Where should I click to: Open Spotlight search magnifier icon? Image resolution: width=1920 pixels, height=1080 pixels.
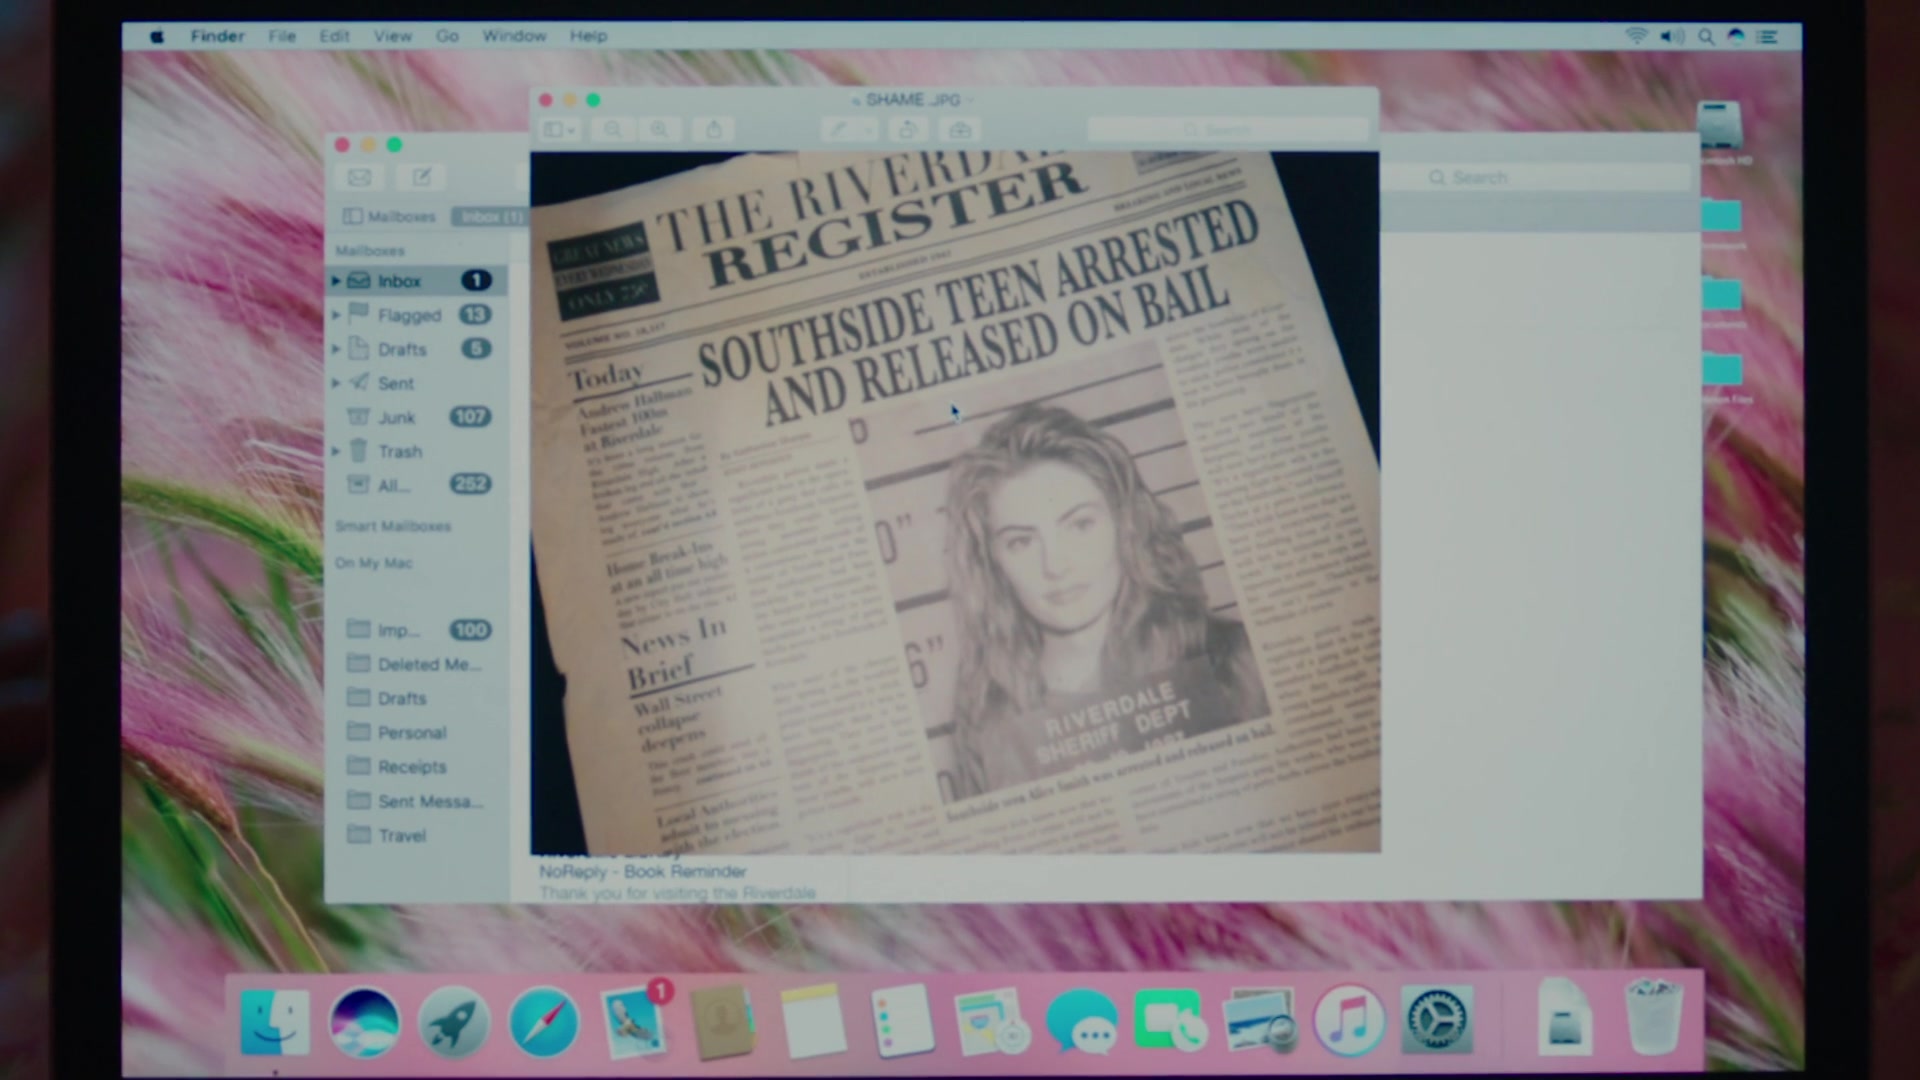tap(1706, 36)
